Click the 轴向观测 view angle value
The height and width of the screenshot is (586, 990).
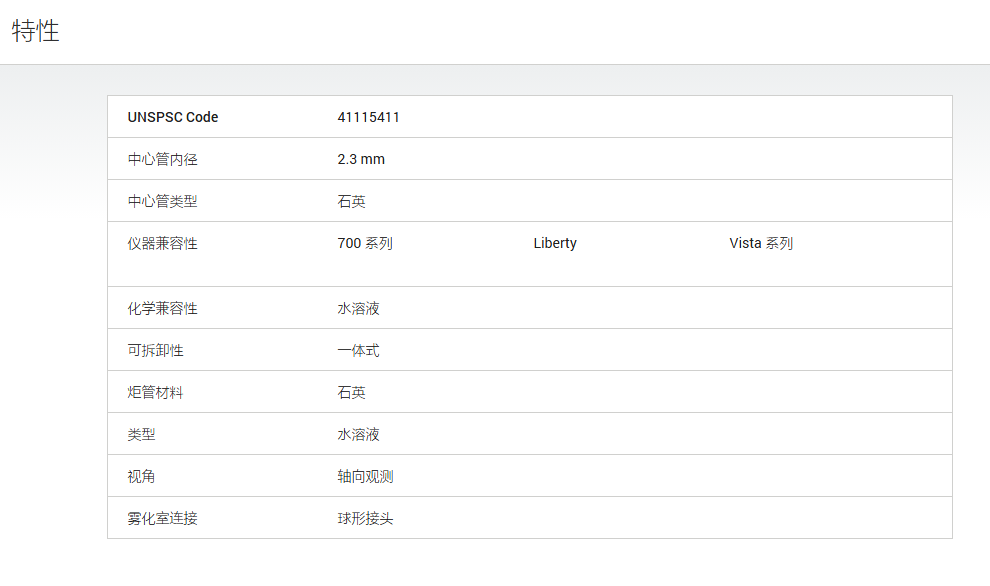(365, 477)
